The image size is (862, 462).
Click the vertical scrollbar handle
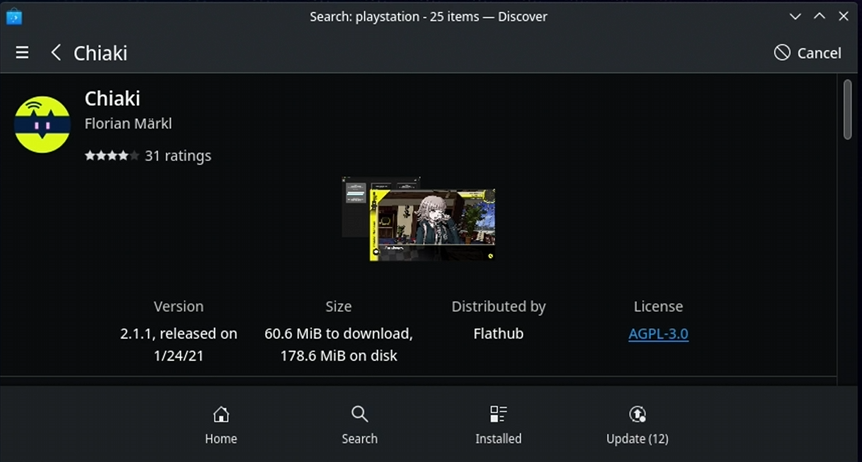tap(847, 109)
